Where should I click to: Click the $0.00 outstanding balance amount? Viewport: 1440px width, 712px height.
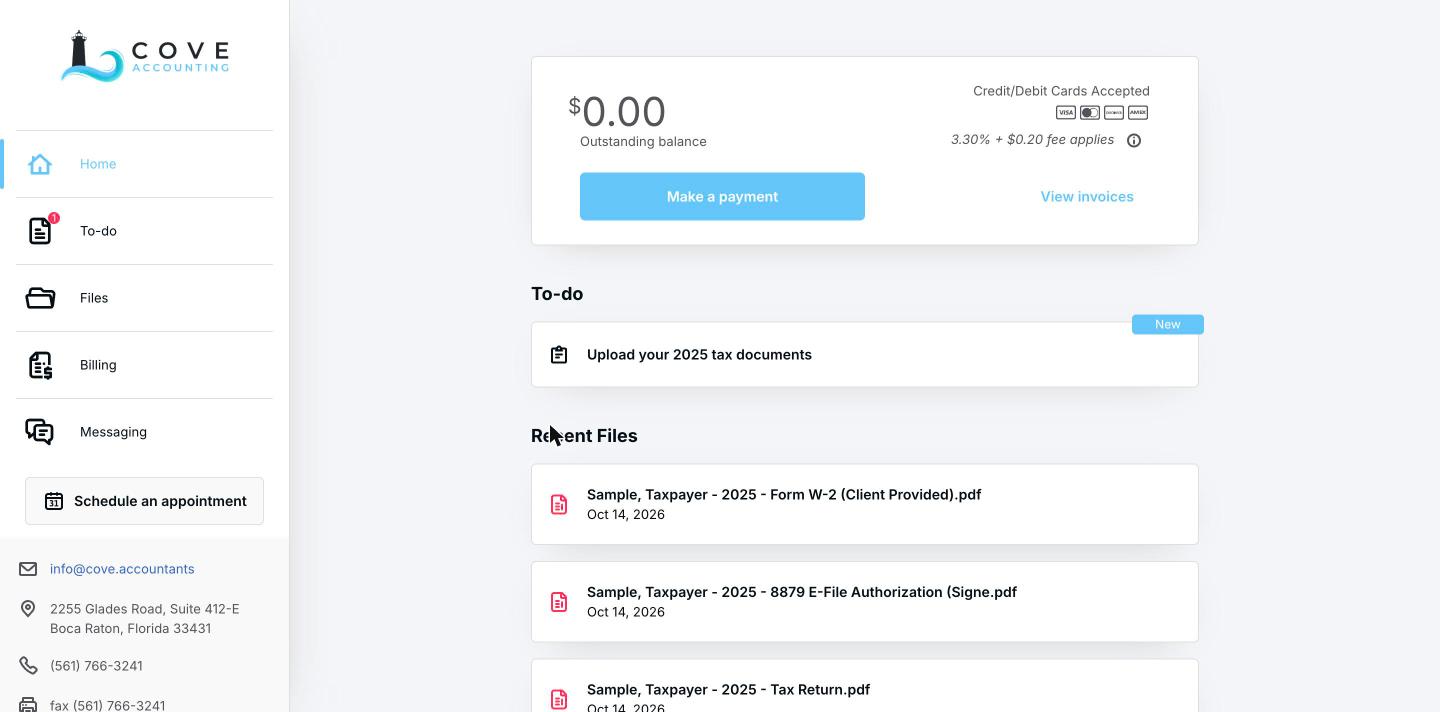tap(617, 112)
